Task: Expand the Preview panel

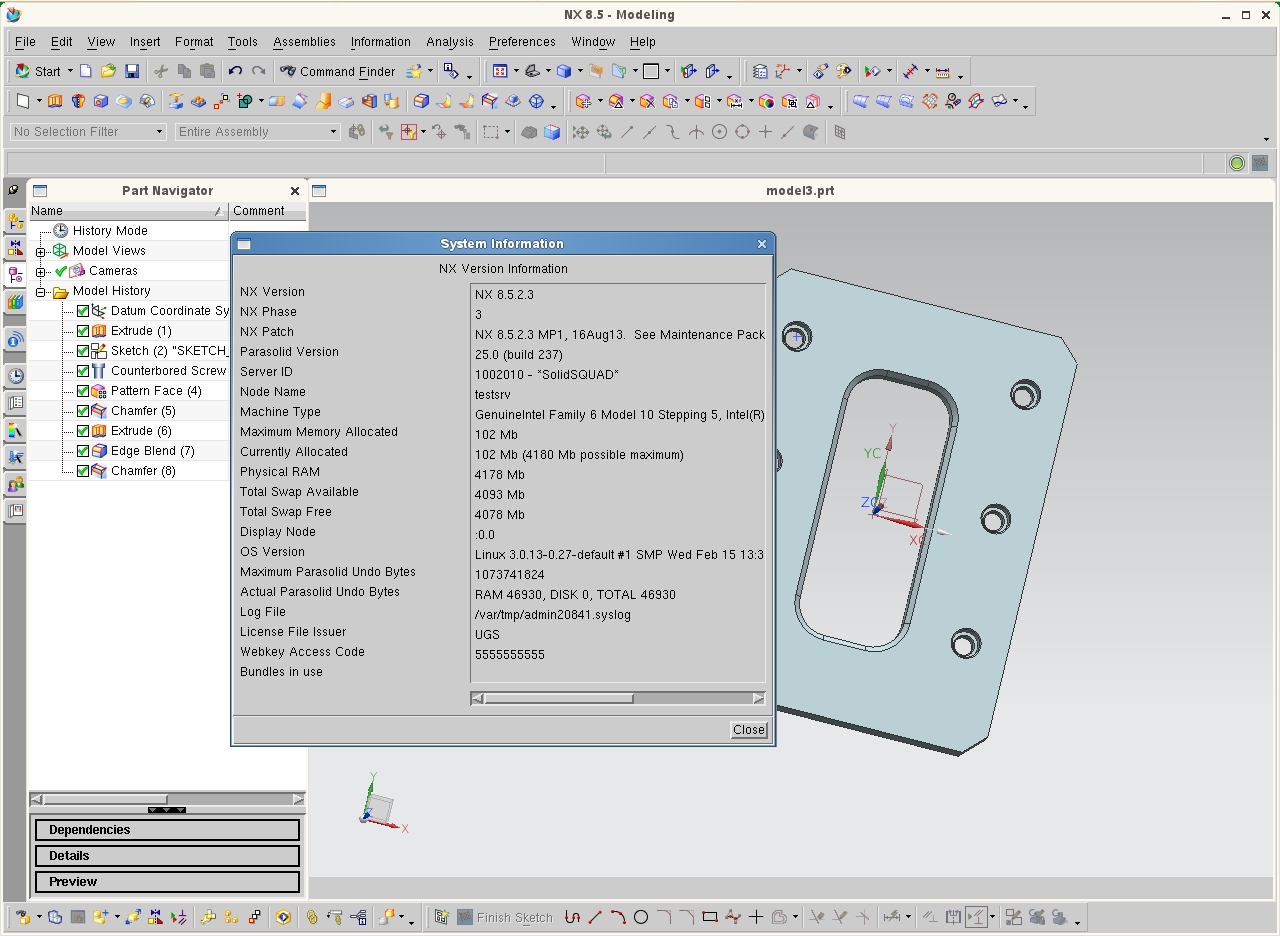Action: point(167,882)
